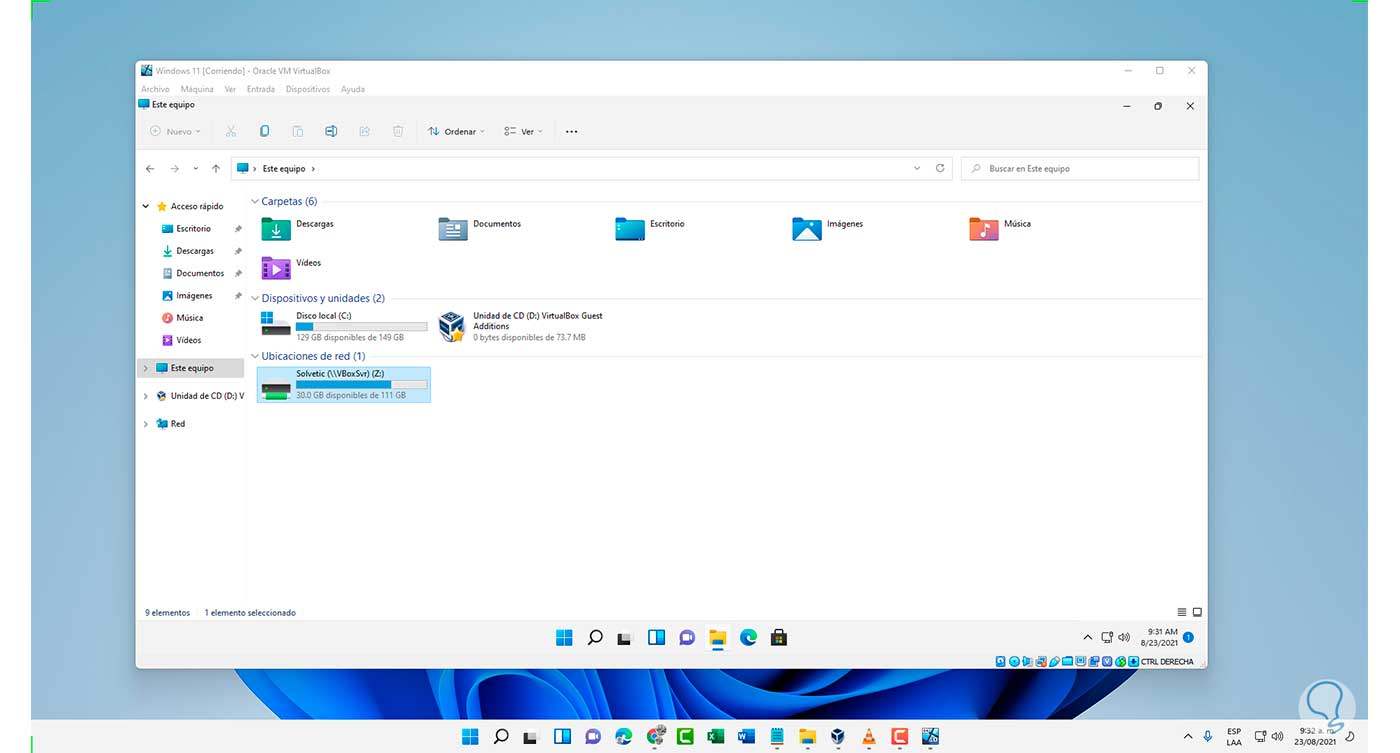Screen dimensions: 1400x753
Task: Show hidden icons in guest system tray
Action: [1088, 637]
